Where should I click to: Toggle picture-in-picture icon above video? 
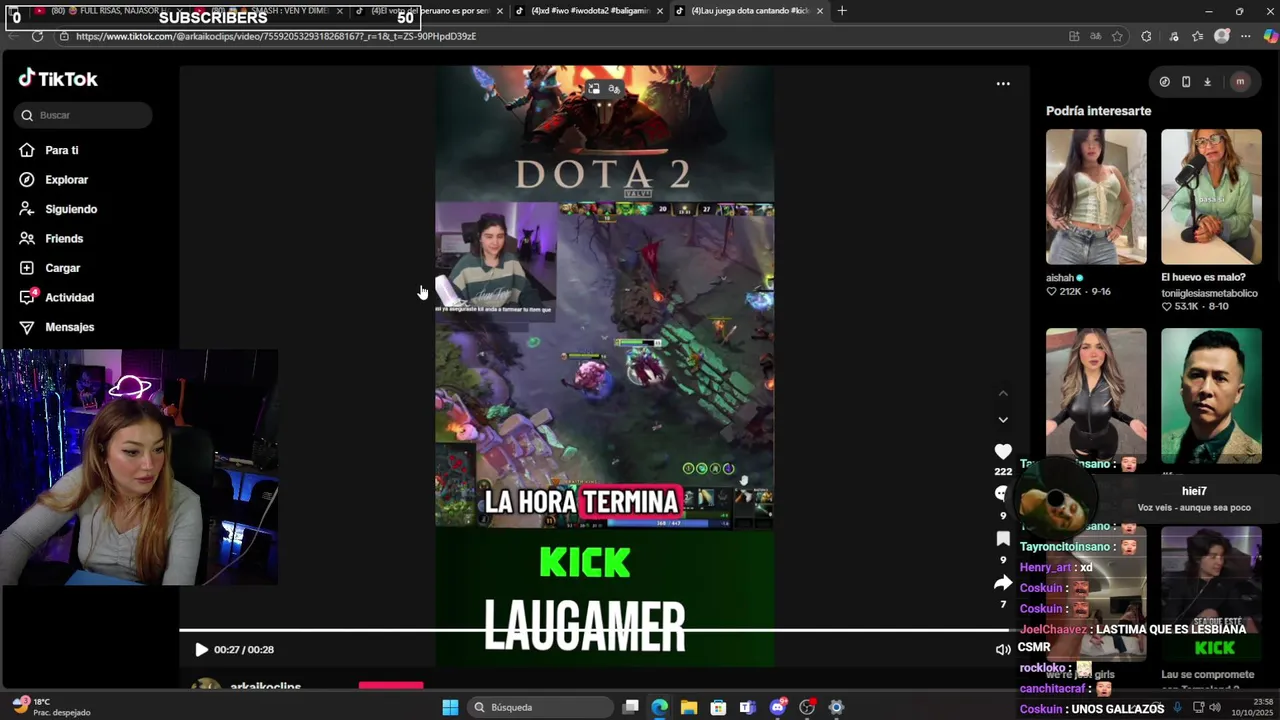tap(594, 89)
